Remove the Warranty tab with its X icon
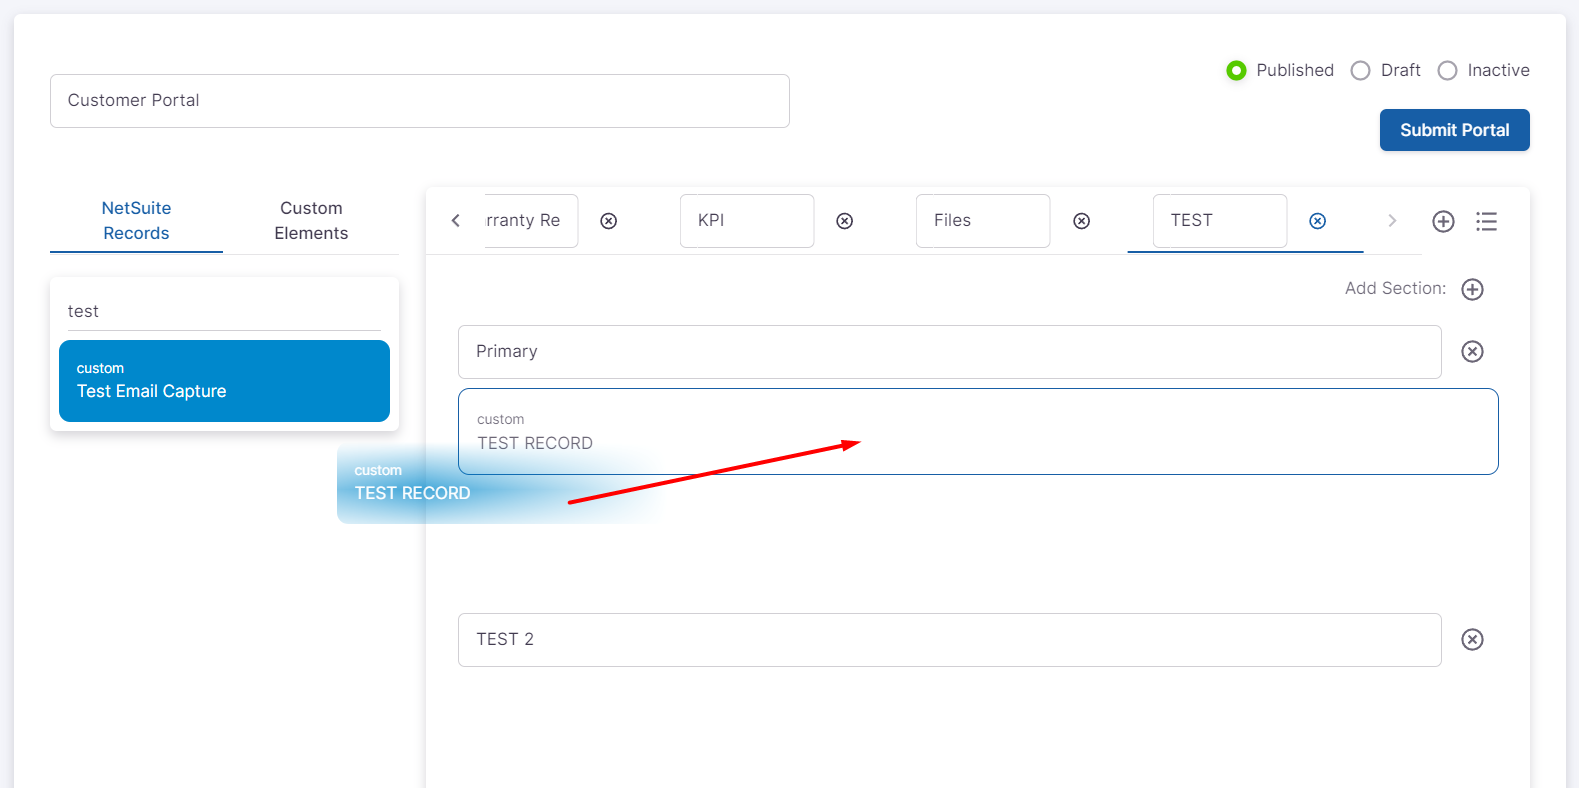 (608, 221)
